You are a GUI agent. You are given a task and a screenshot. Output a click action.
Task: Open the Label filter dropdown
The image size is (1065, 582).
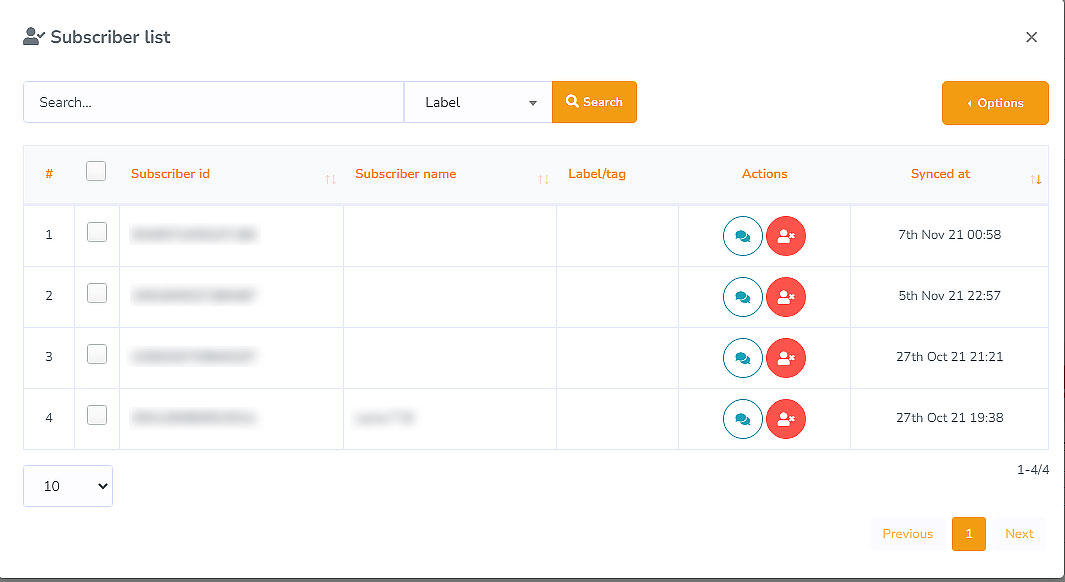pos(478,102)
